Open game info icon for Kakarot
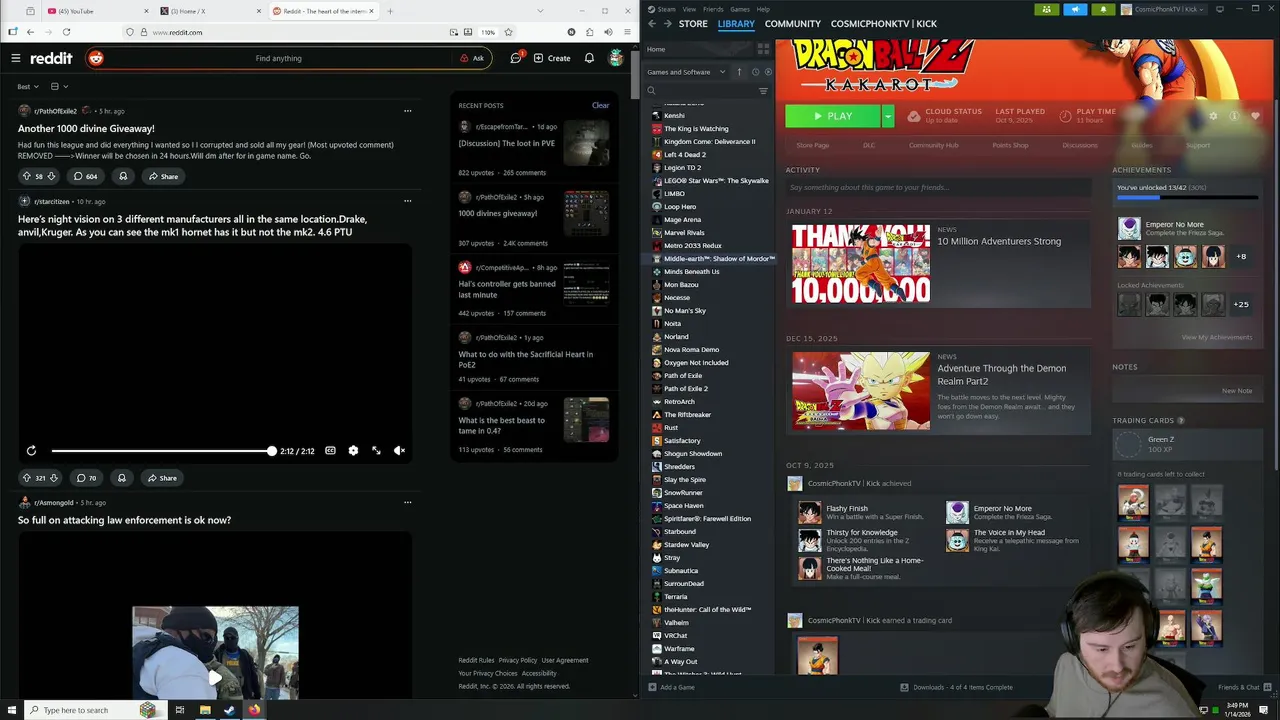This screenshot has width=1280, height=720. coord(1234,116)
